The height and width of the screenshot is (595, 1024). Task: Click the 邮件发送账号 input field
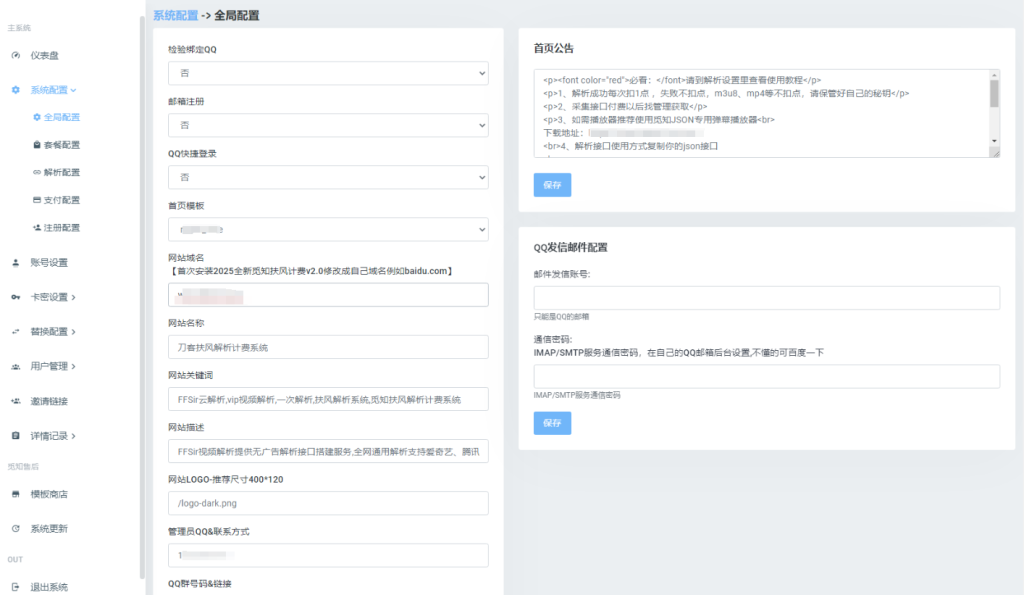(764, 298)
